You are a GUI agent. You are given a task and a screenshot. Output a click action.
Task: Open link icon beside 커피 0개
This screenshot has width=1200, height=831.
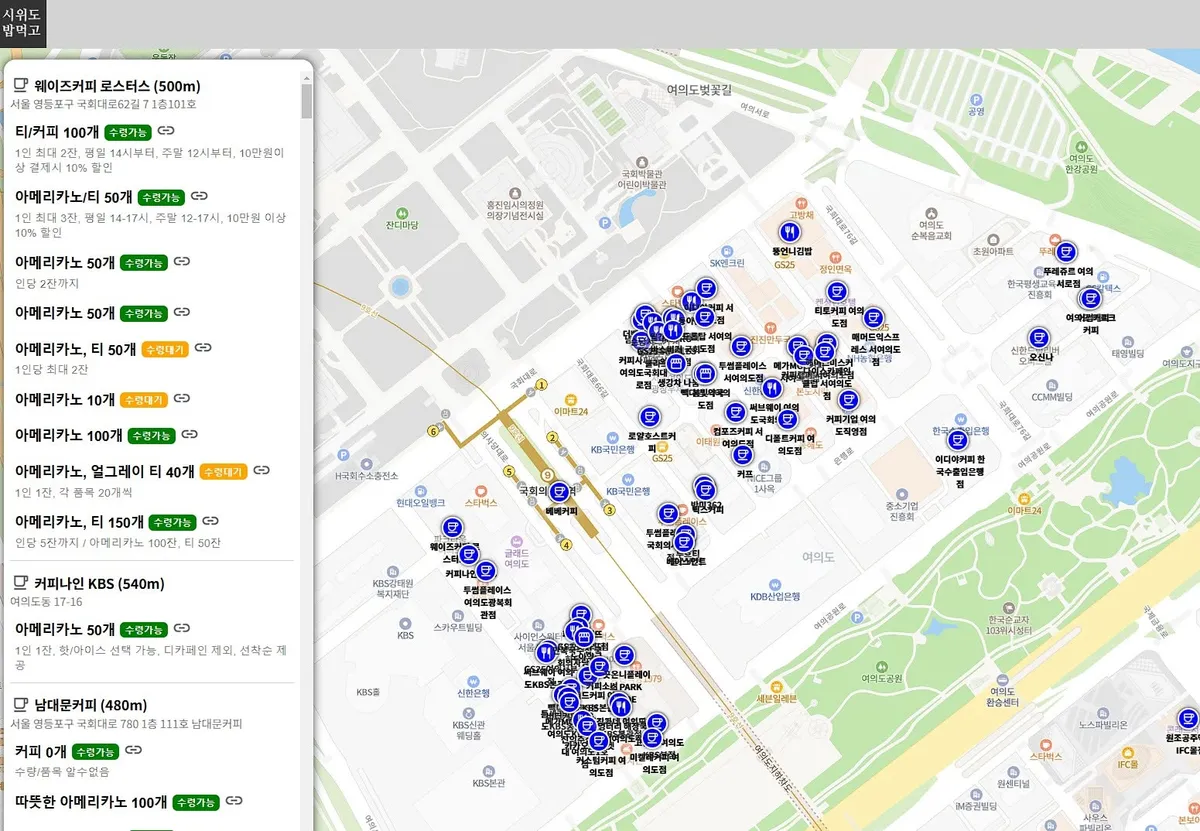click(133, 750)
